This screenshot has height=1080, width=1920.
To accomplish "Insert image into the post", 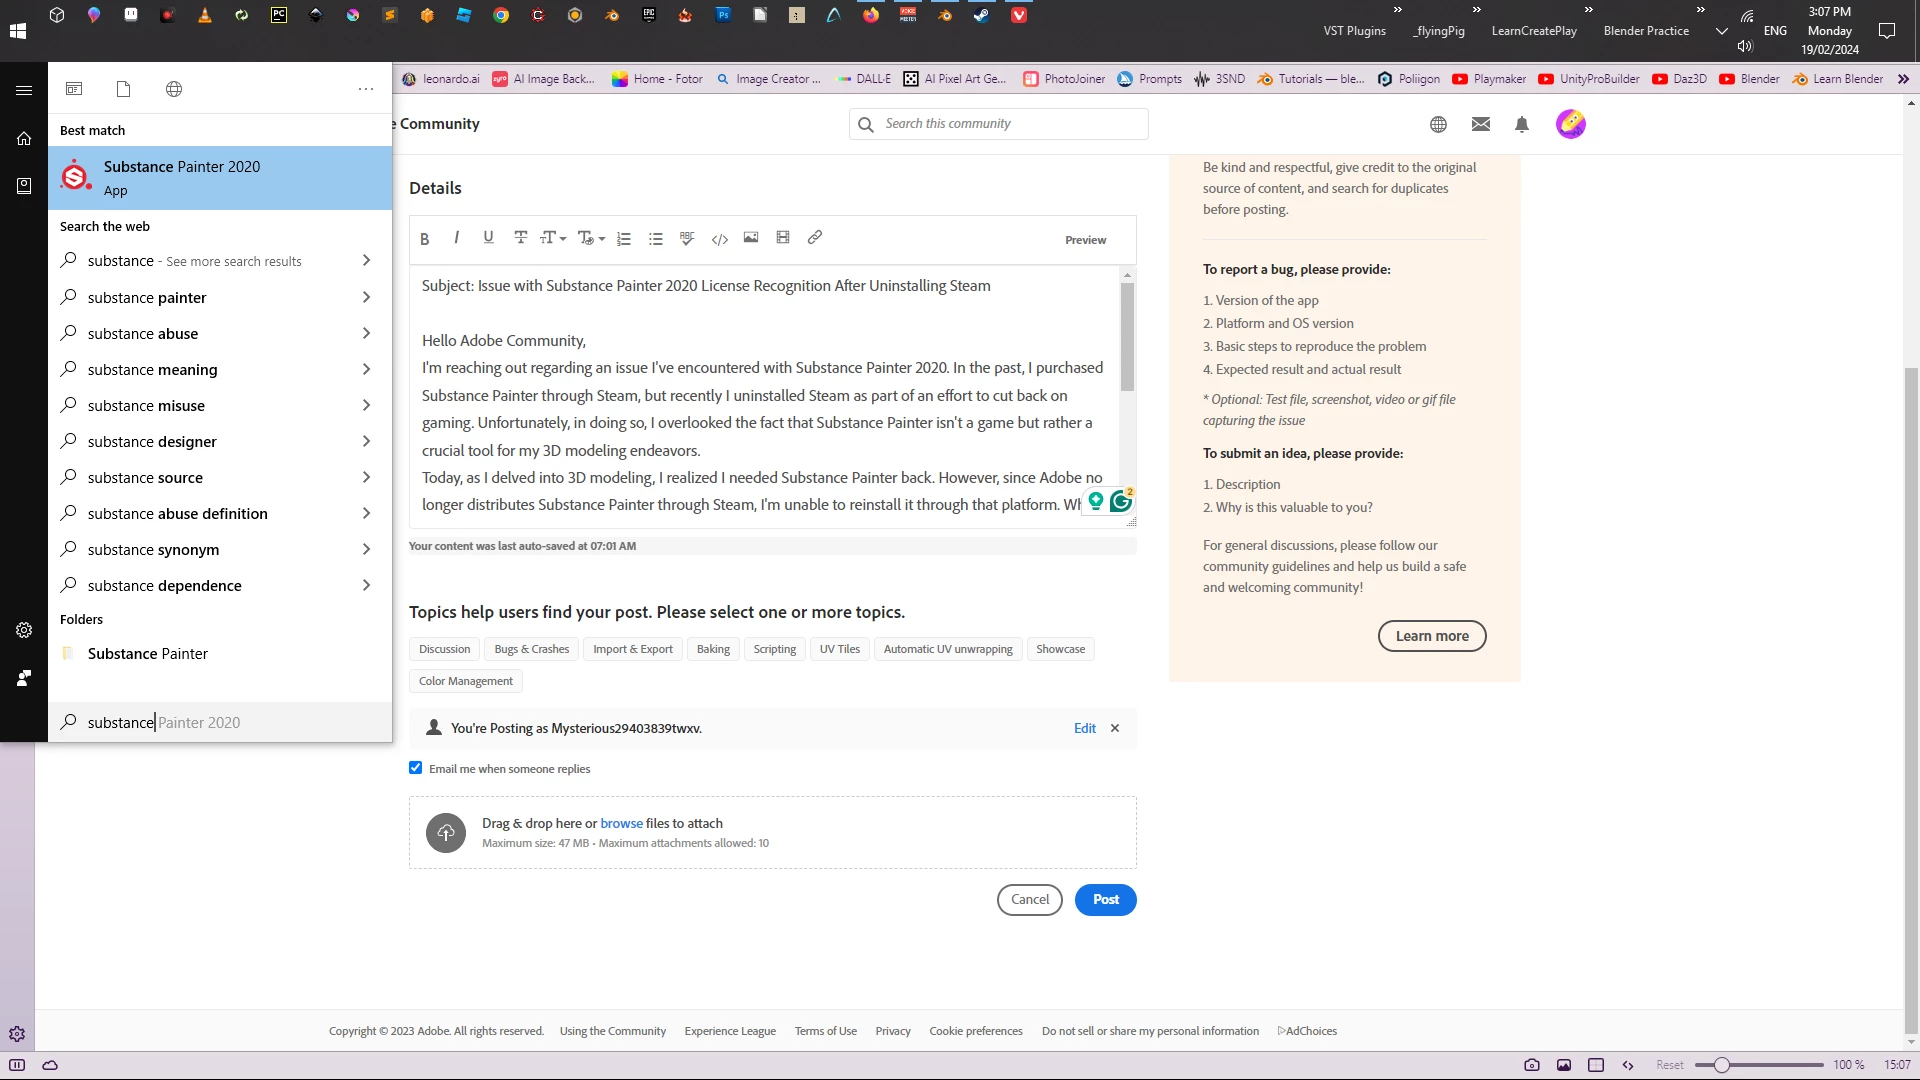I will click(751, 238).
